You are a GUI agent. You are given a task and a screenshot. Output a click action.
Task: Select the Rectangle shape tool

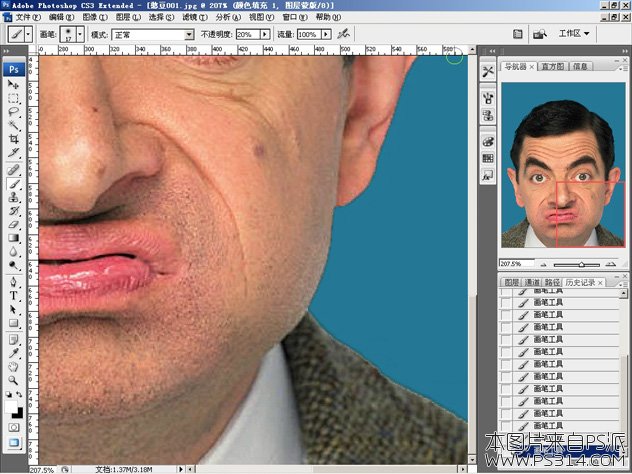pos(14,323)
